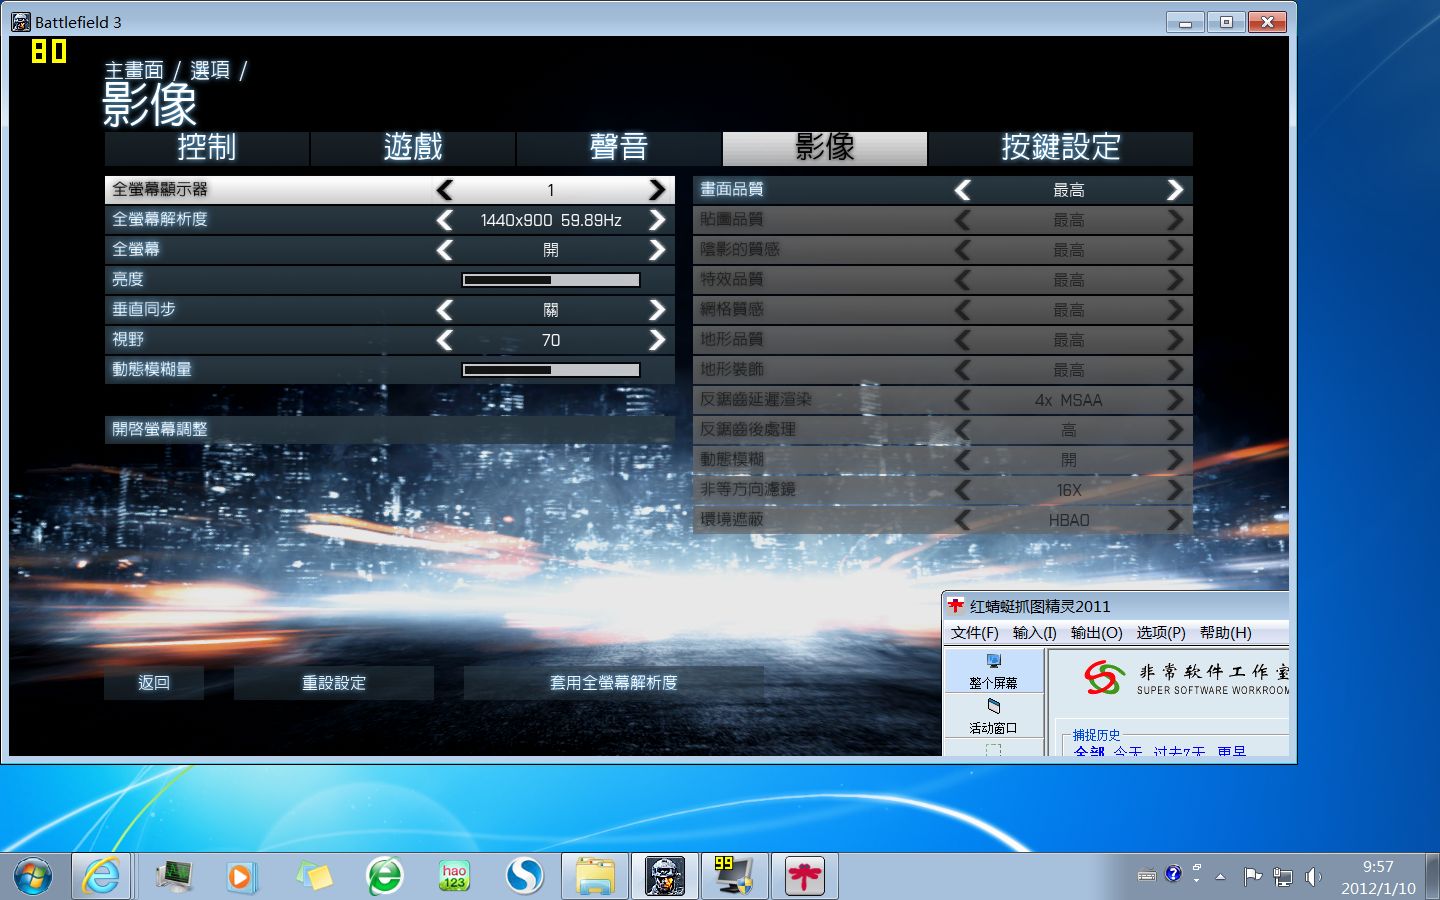Screen dimensions: 1440x900
Task: Click 重設設定 reset button
Action: coord(334,683)
